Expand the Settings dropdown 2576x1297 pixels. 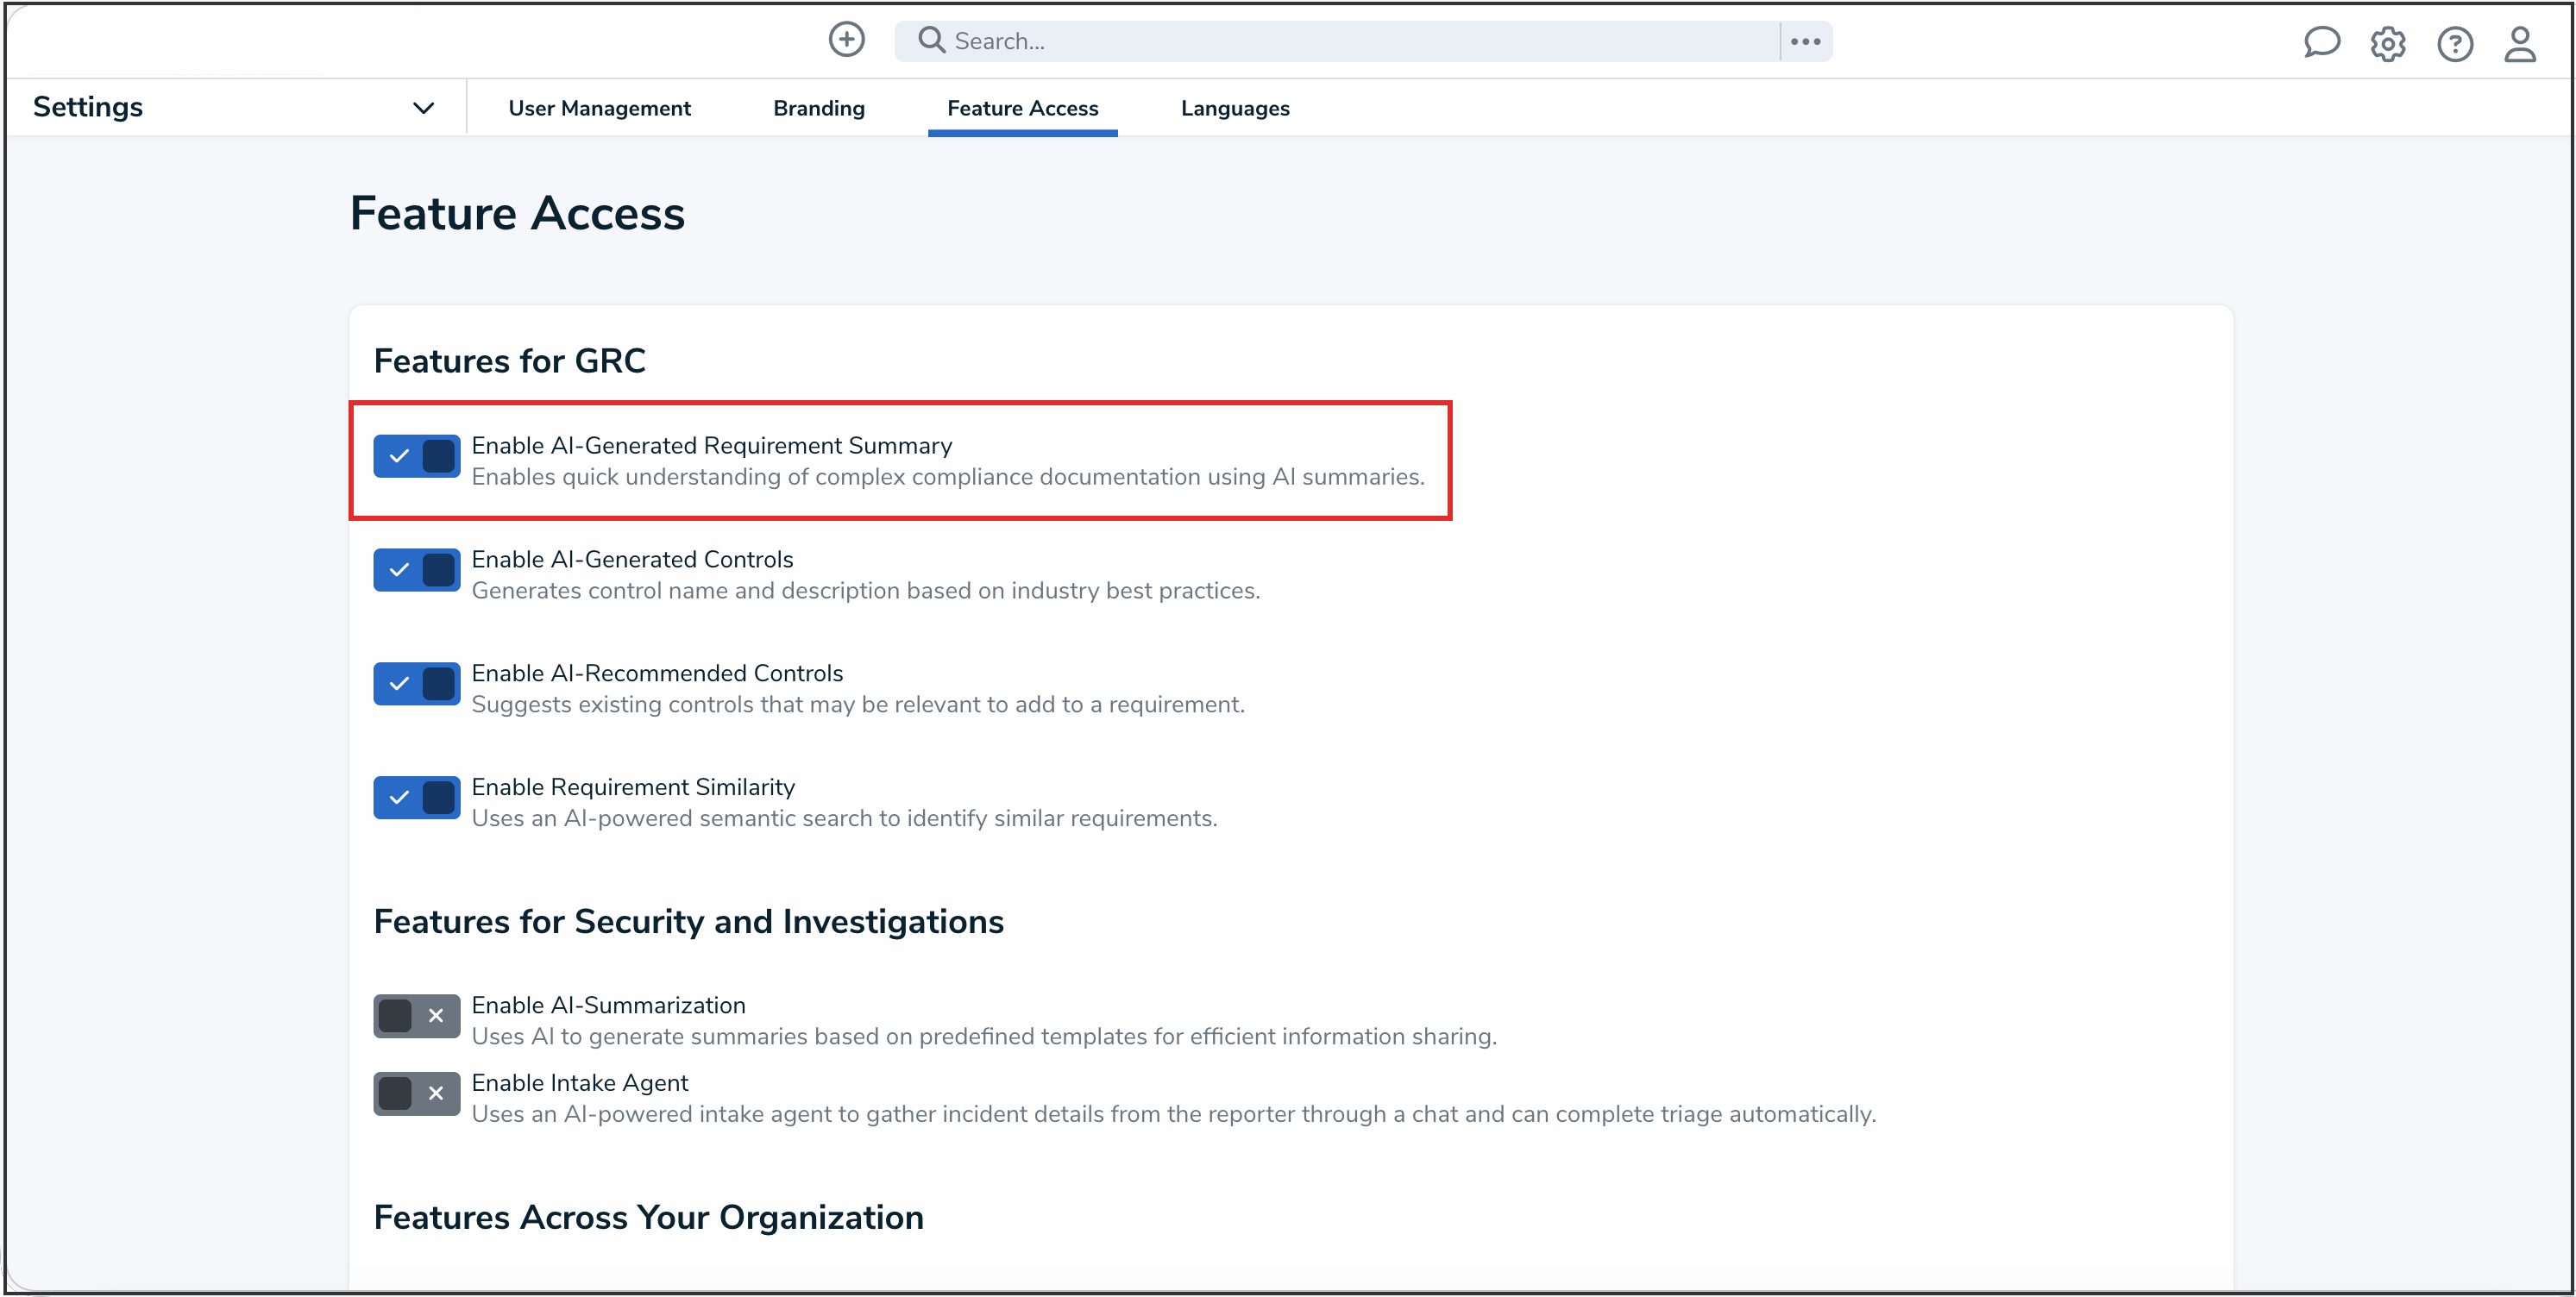click(x=423, y=107)
